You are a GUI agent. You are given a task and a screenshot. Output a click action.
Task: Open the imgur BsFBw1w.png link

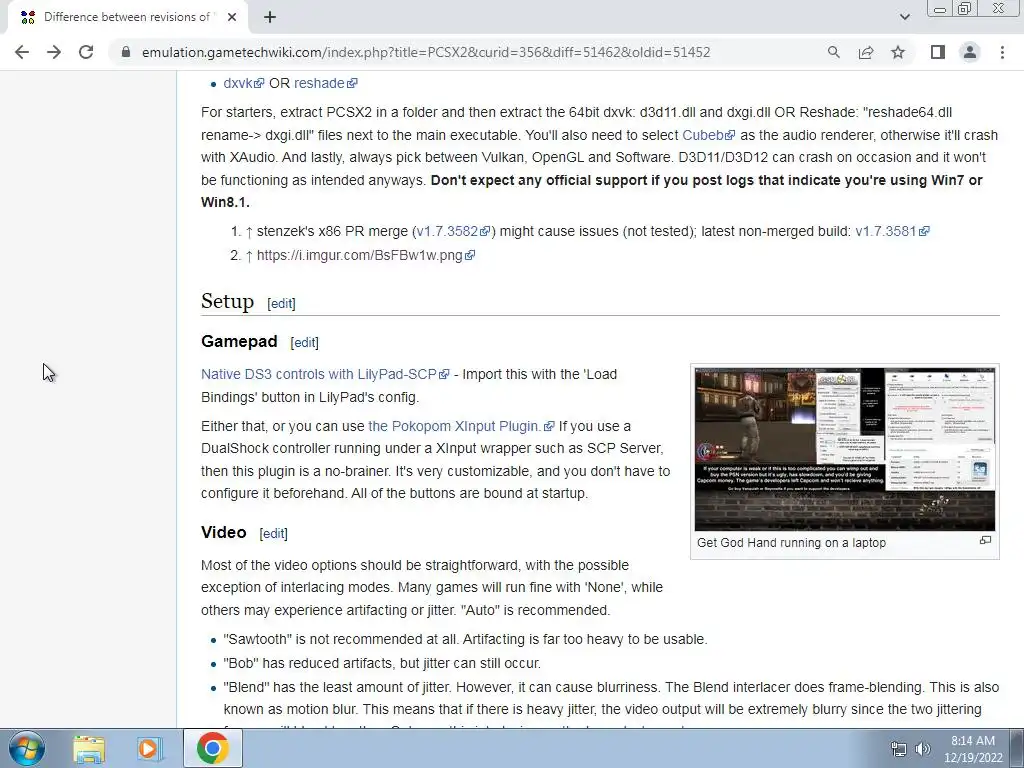click(x=366, y=255)
